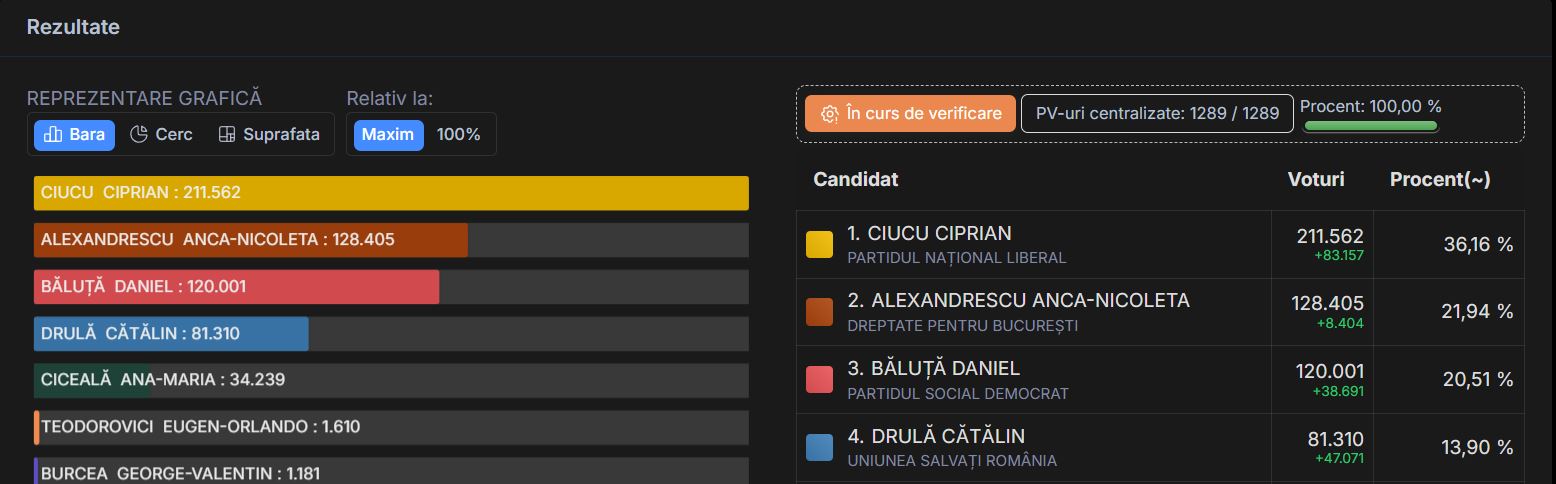Click the CIUCU CIPRIAN yellow chart bar
Screen dimensions: 1556x484
[391, 193]
